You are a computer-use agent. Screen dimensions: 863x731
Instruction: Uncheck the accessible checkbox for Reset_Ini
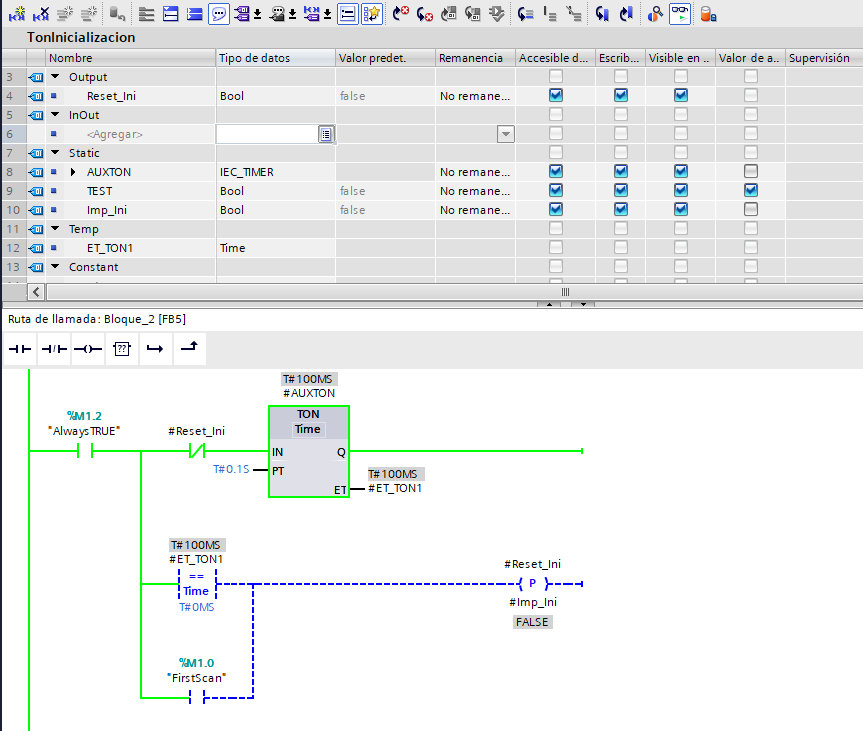[556, 96]
